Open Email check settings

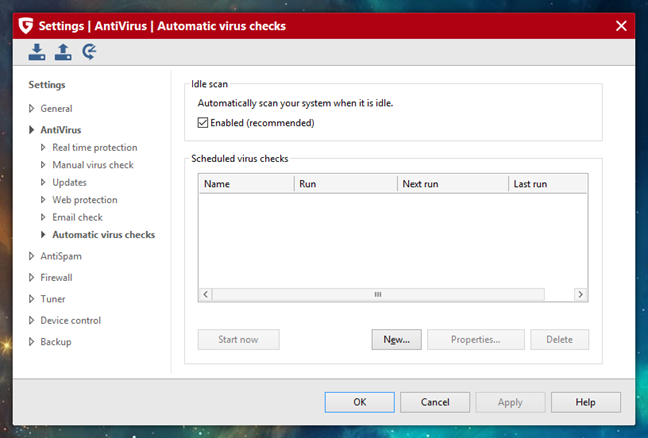point(77,217)
